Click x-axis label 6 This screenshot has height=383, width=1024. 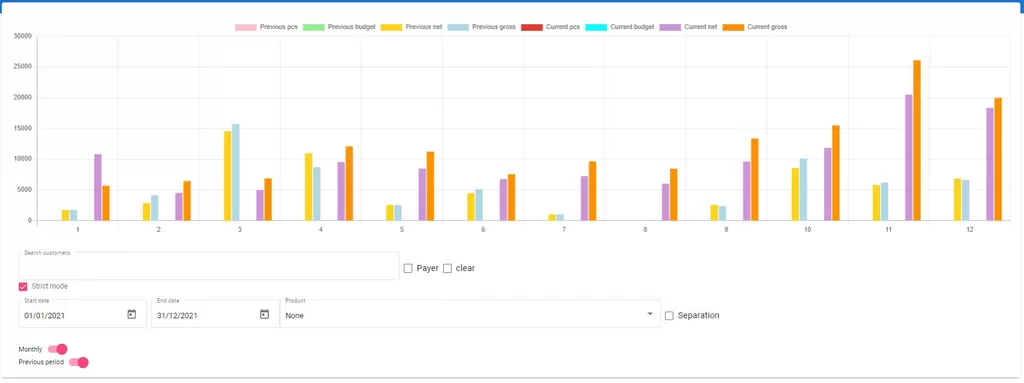483,230
